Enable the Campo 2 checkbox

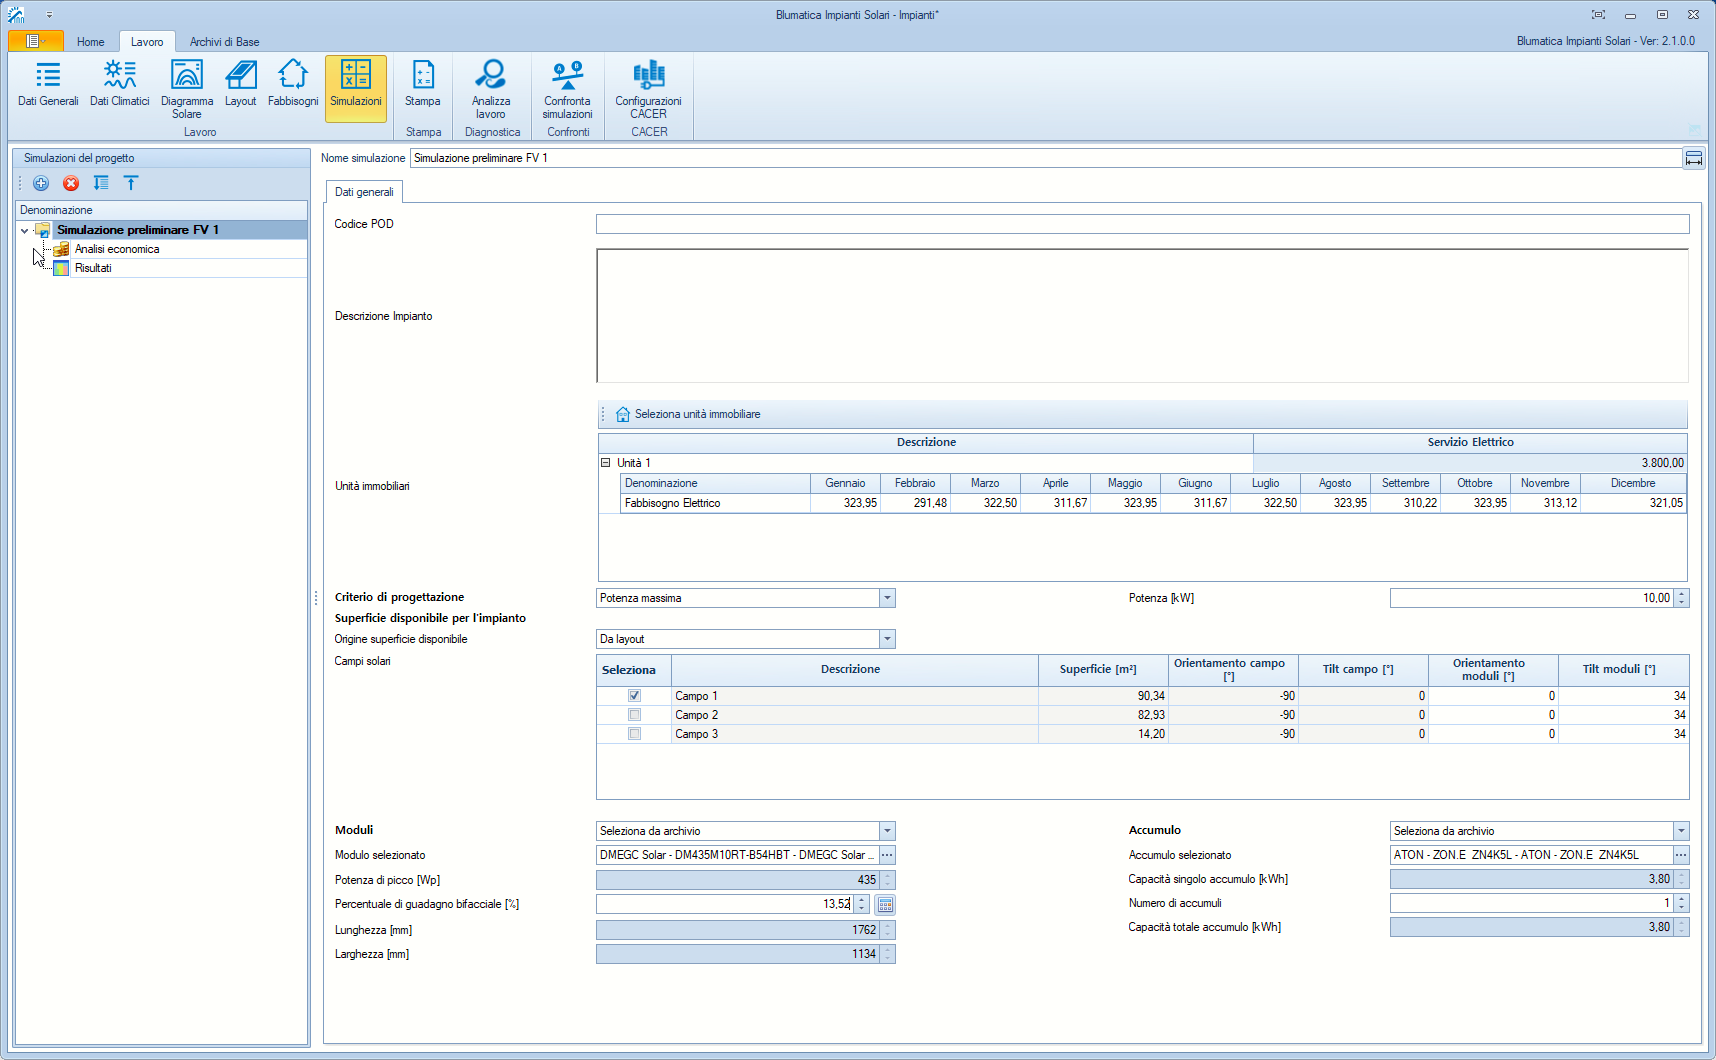click(x=634, y=715)
